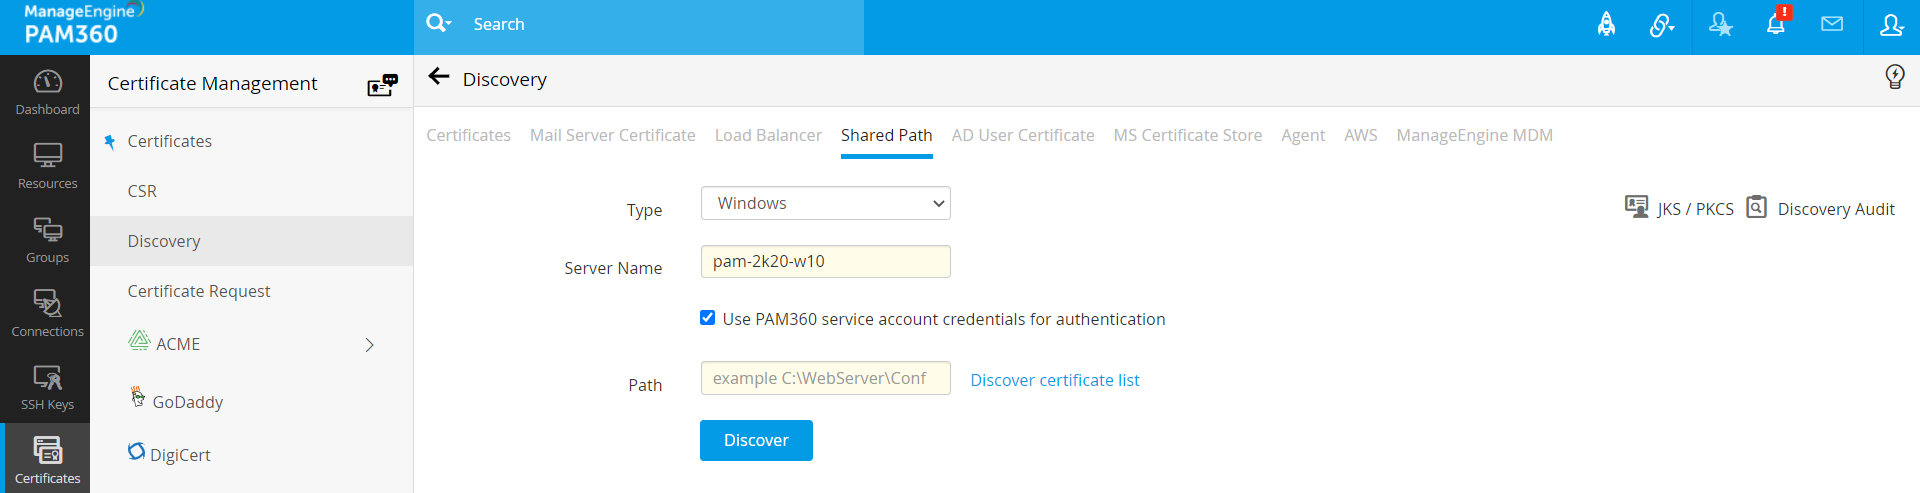Image resolution: width=1920 pixels, height=493 pixels.
Task: Open the Resources sidebar icon
Action: [x=47, y=166]
